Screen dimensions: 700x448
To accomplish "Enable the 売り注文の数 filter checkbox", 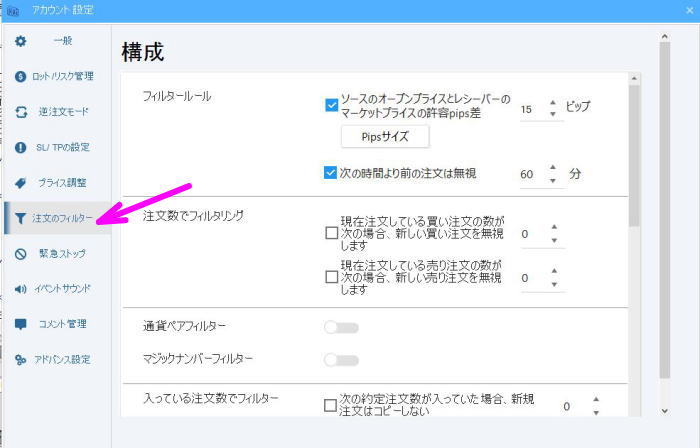I will coord(331,277).
